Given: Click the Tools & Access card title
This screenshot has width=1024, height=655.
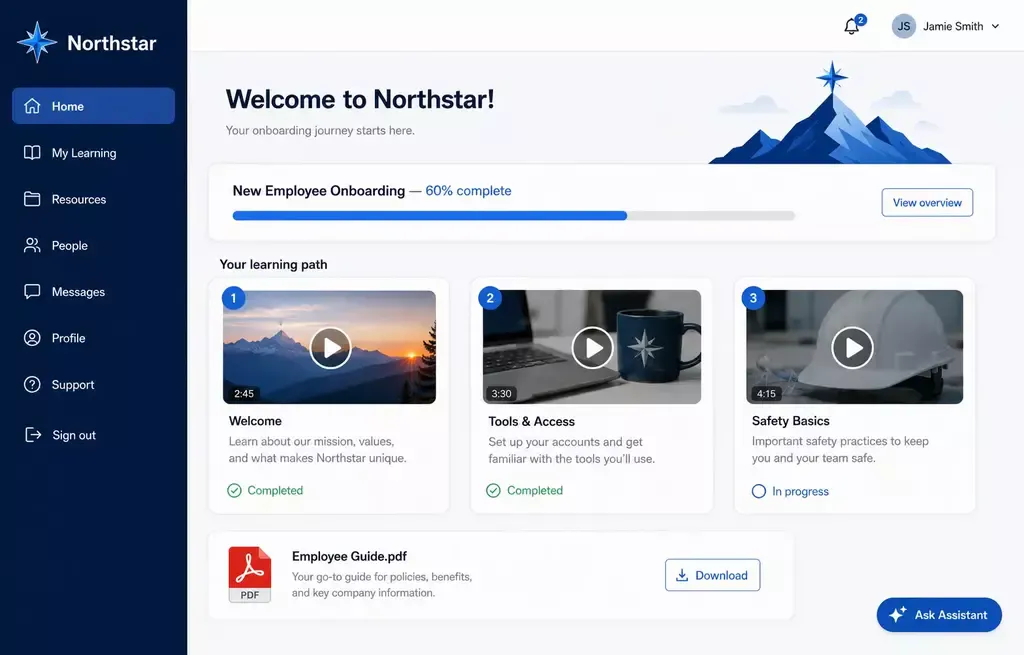Looking at the screenshot, I should pyautogui.click(x=531, y=421).
